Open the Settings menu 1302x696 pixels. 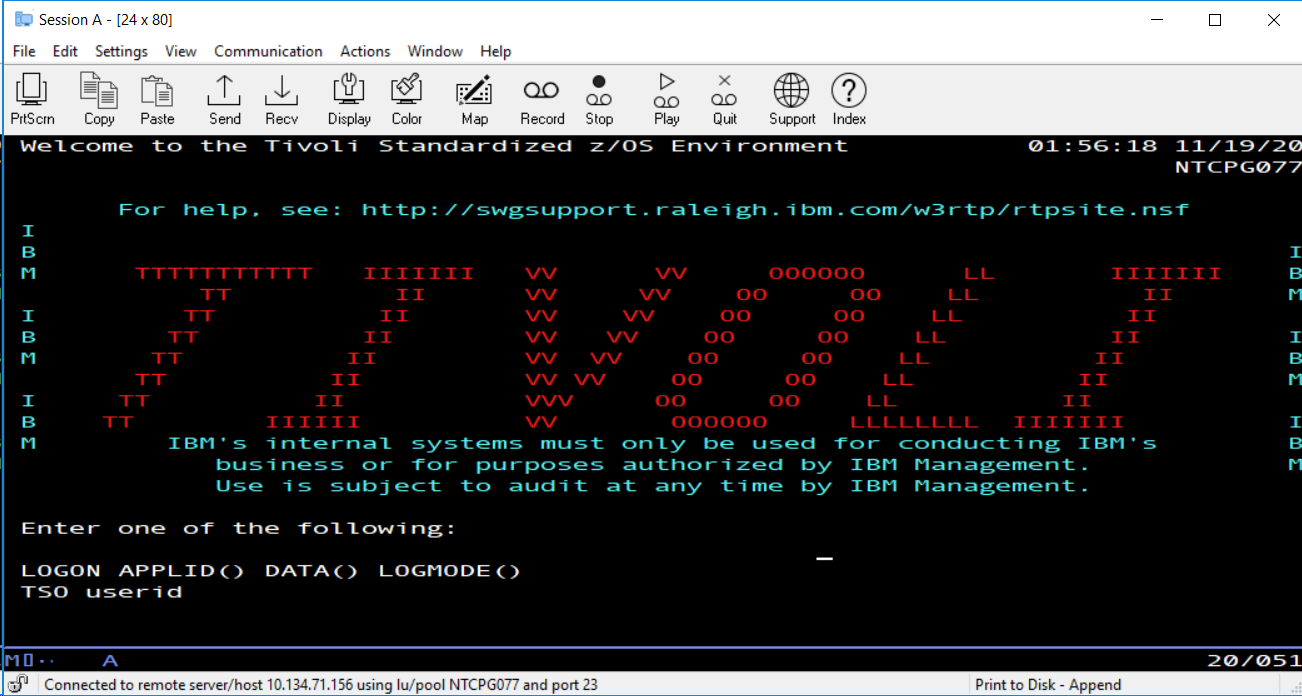click(121, 51)
